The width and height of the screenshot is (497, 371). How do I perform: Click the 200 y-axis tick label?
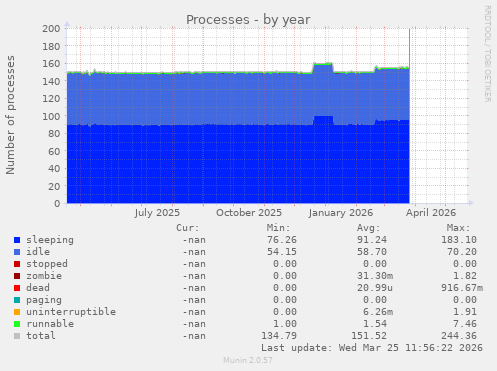coord(51,29)
